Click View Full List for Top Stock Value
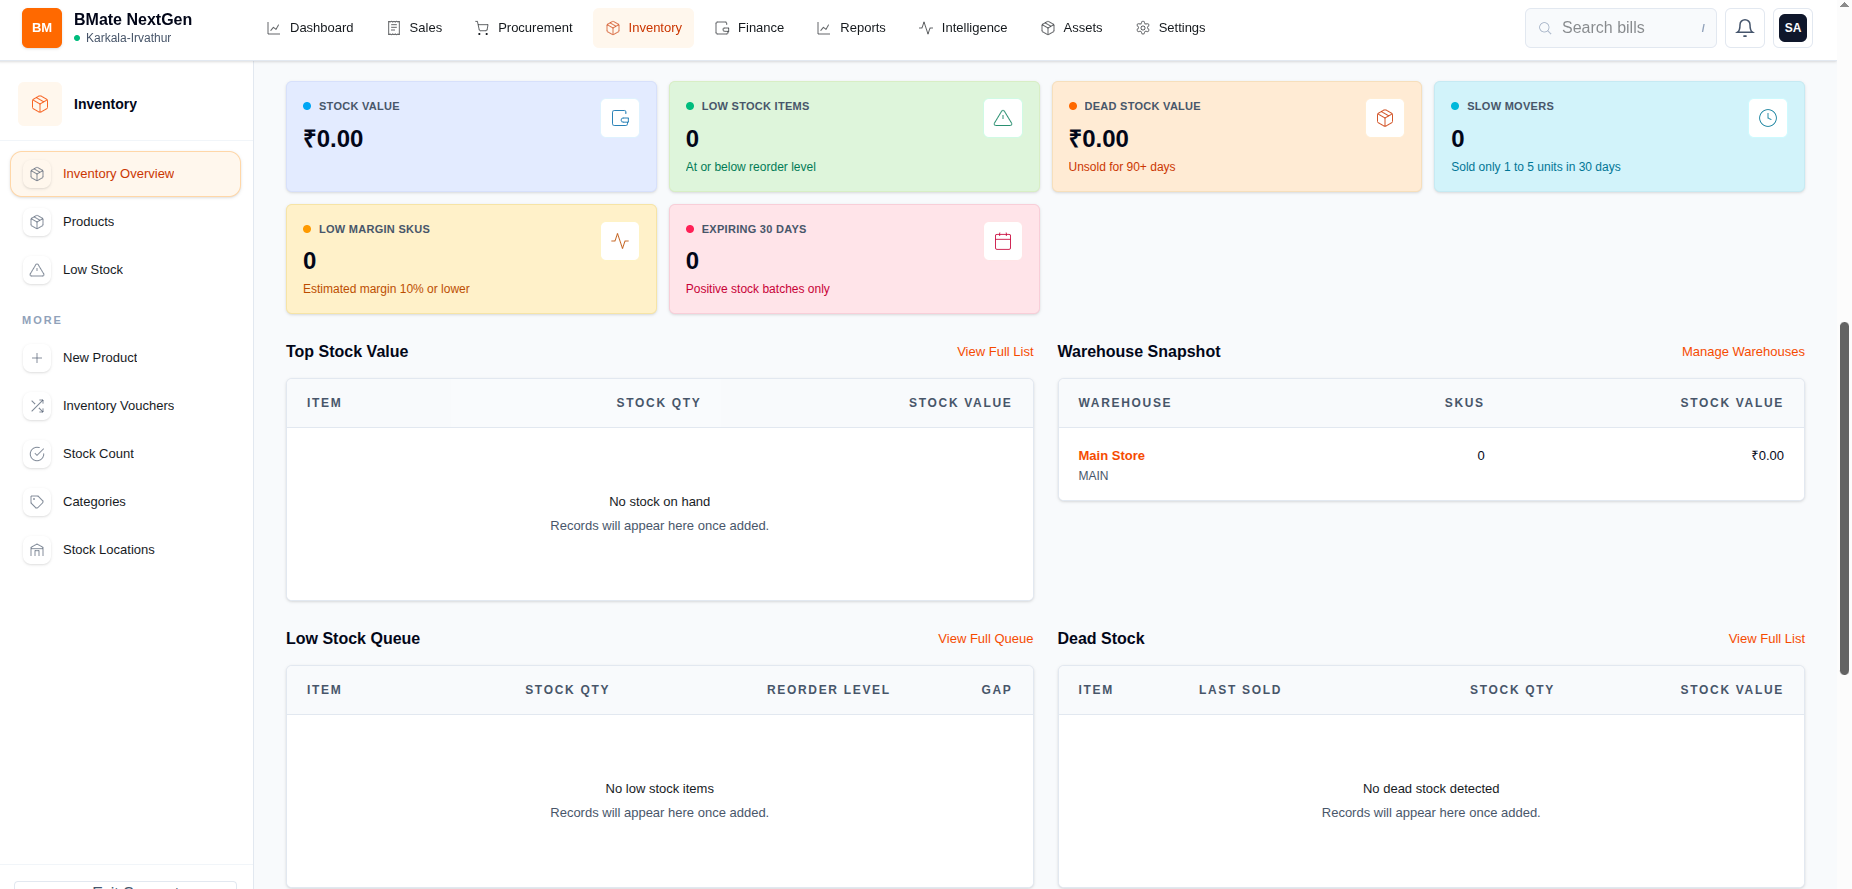The height and width of the screenshot is (889, 1852). pos(995,352)
